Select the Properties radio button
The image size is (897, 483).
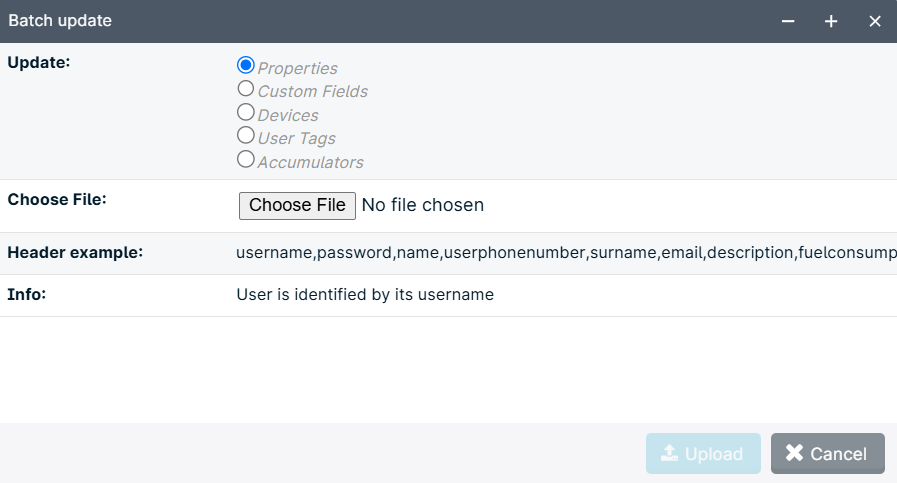tap(245, 65)
